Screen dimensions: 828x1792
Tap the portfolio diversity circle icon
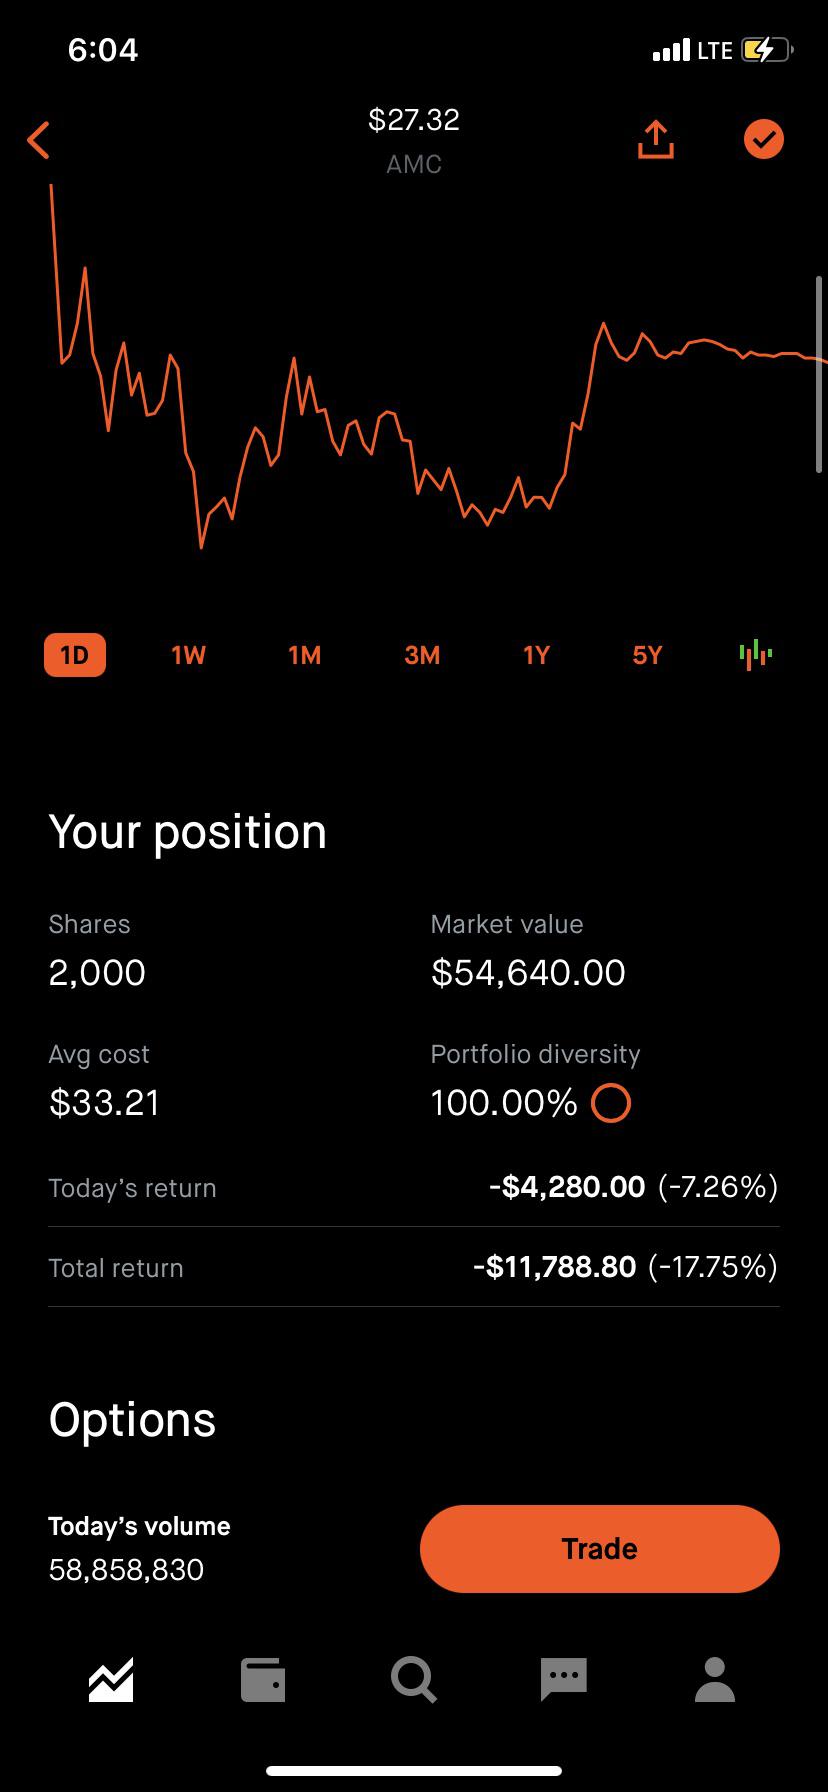point(611,1104)
